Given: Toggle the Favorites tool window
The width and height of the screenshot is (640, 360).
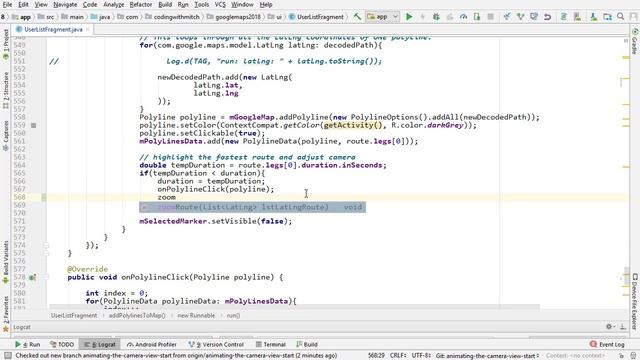Looking at the screenshot, I should point(6,313).
